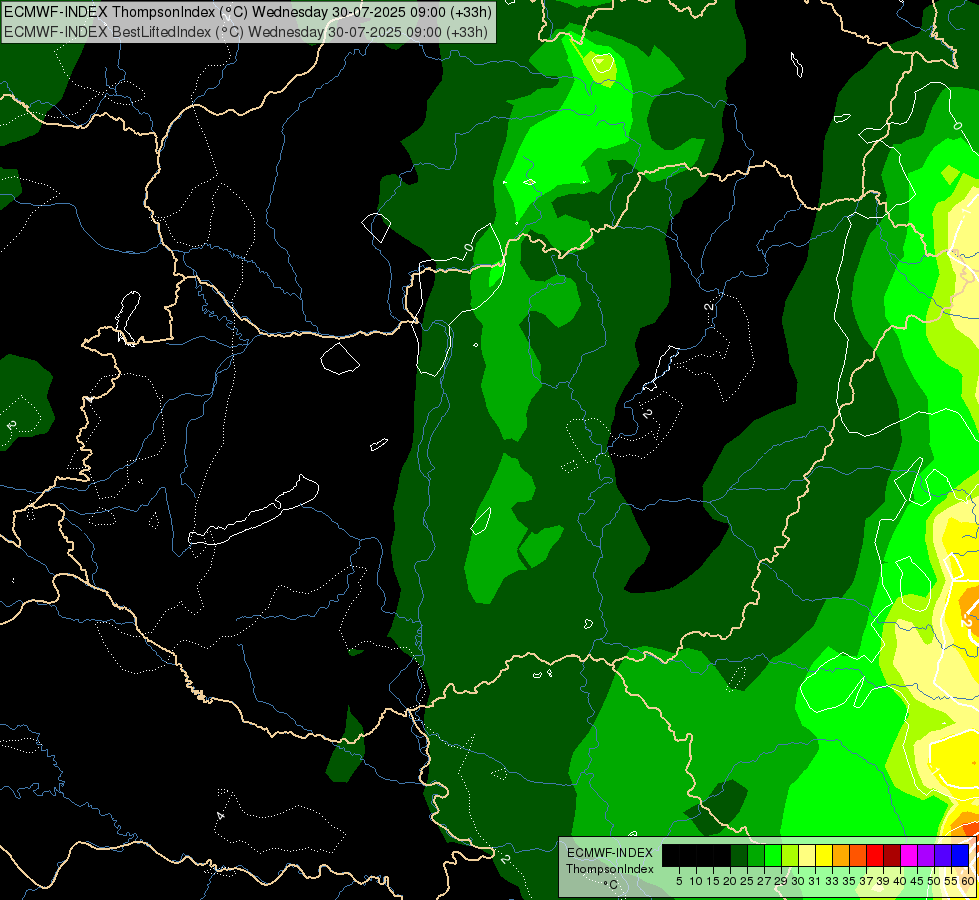This screenshot has width=979, height=900.
Task: Click the legend tick value '25'
Action: click(x=747, y=881)
